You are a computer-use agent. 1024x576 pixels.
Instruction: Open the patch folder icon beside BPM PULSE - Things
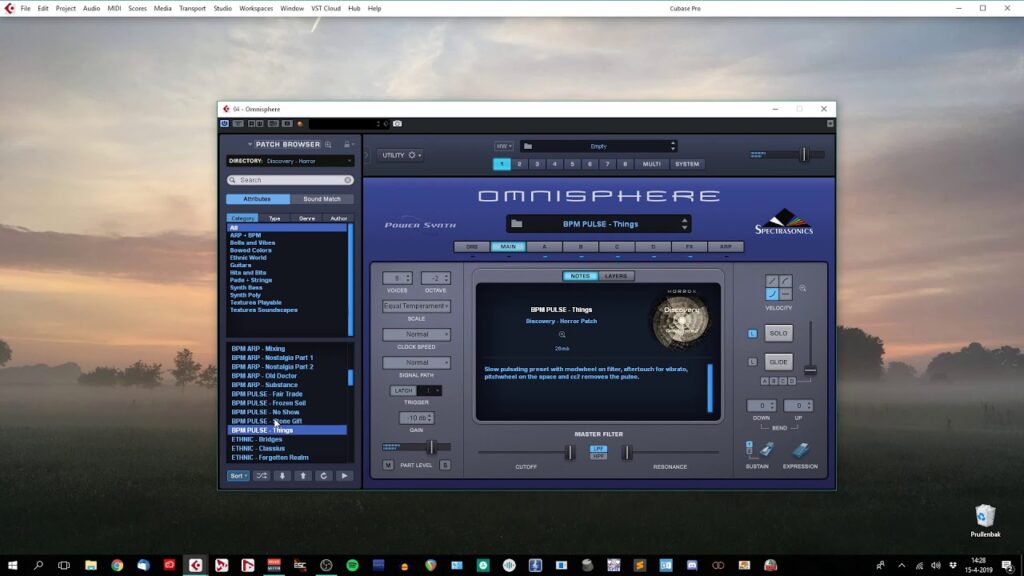517,224
